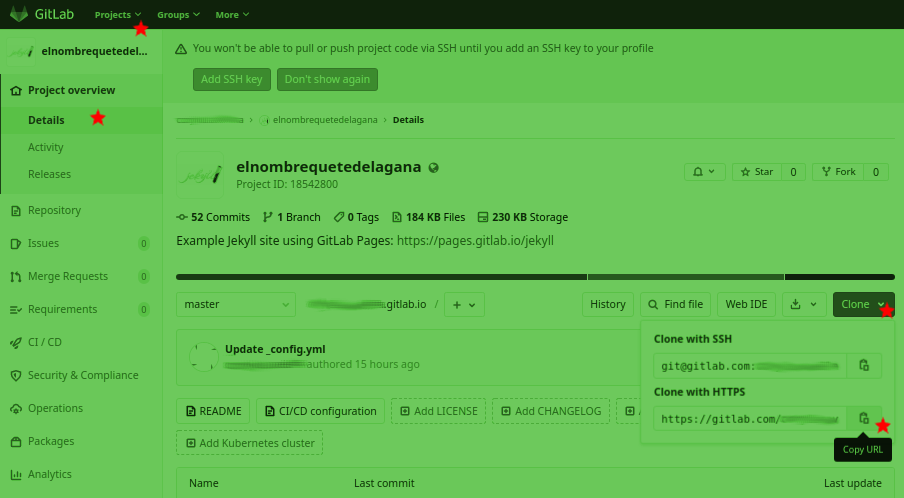Click the Add SSH key button
Screen dimensions: 904x498
pyautogui.click(x=232, y=80)
